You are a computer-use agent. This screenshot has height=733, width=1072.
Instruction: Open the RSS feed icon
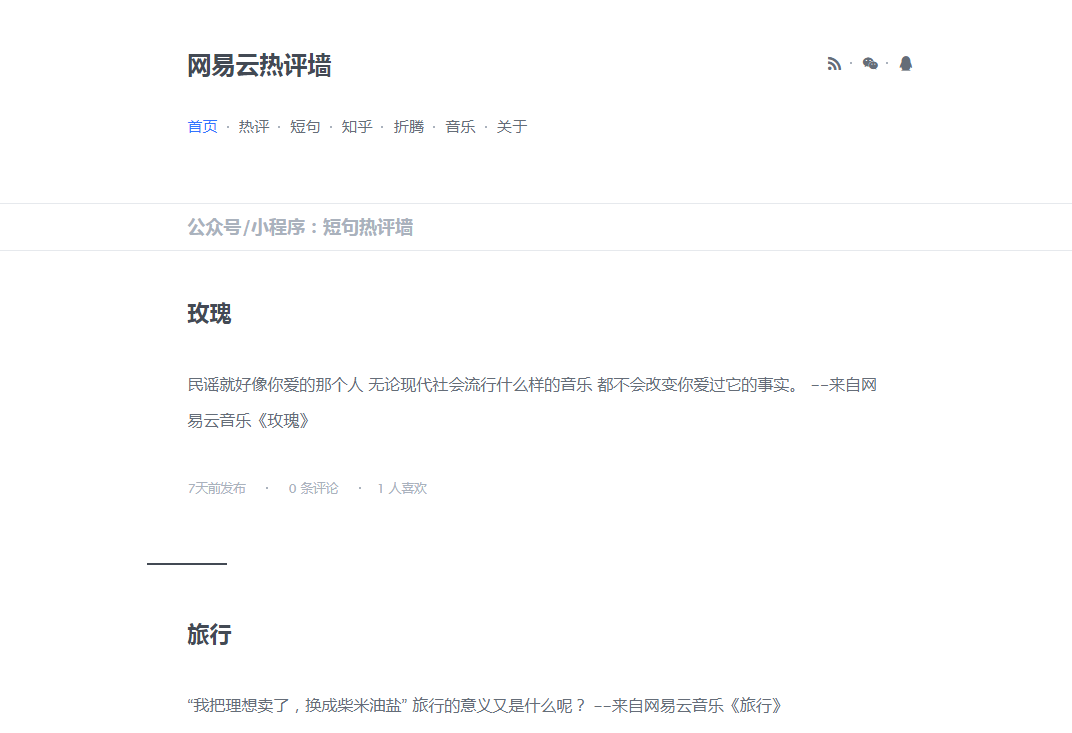coord(833,64)
